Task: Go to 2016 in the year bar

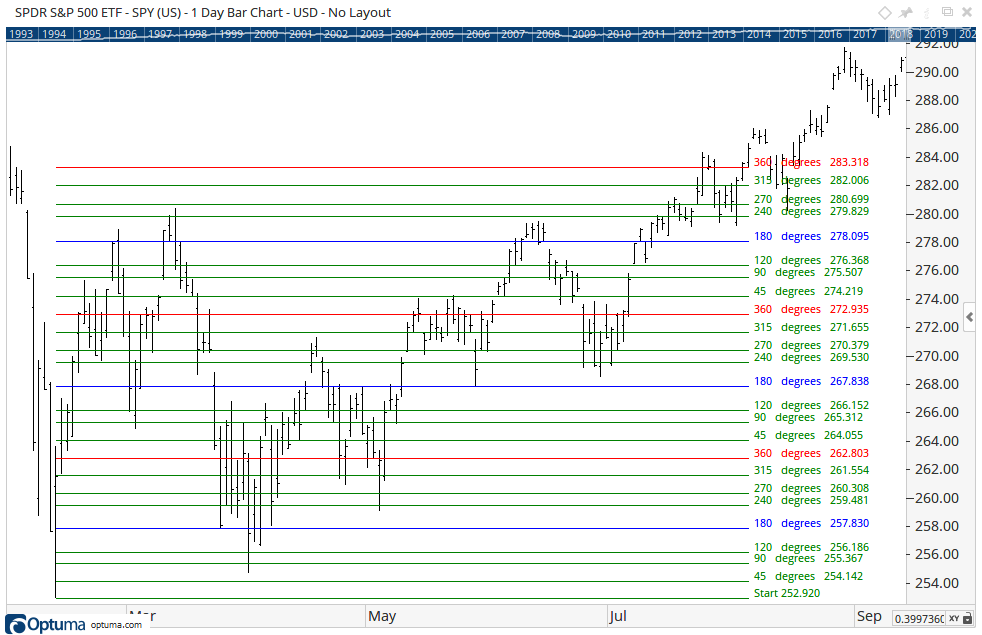Action: pyautogui.click(x=830, y=34)
